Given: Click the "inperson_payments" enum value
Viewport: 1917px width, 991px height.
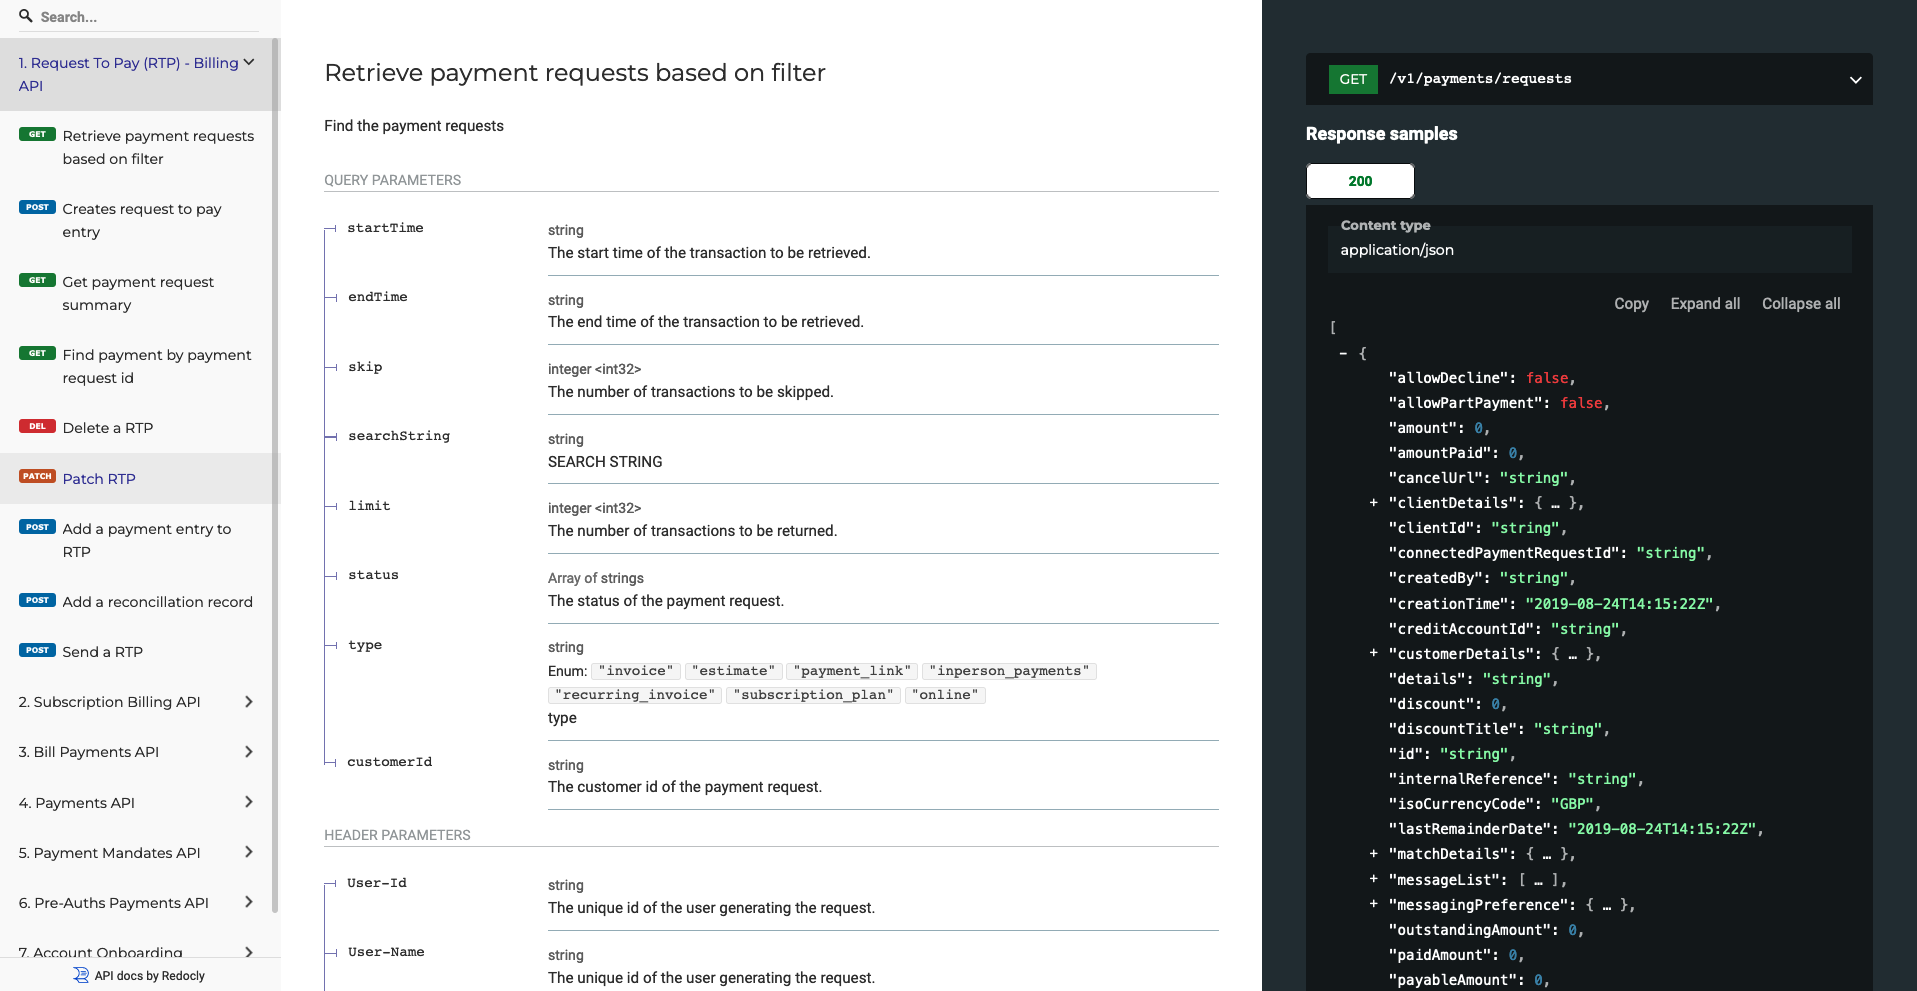Looking at the screenshot, I should tap(1010, 671).
